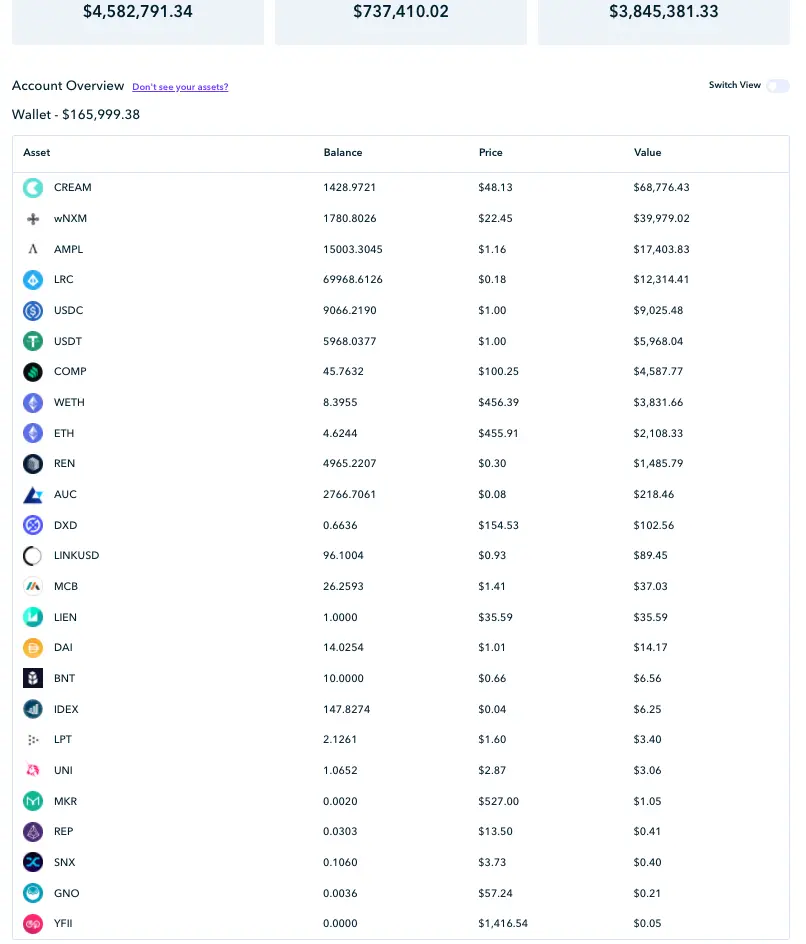Select the YFII pink token icon
The width and height of the screenshot is (806, 944).
point(33,924)
